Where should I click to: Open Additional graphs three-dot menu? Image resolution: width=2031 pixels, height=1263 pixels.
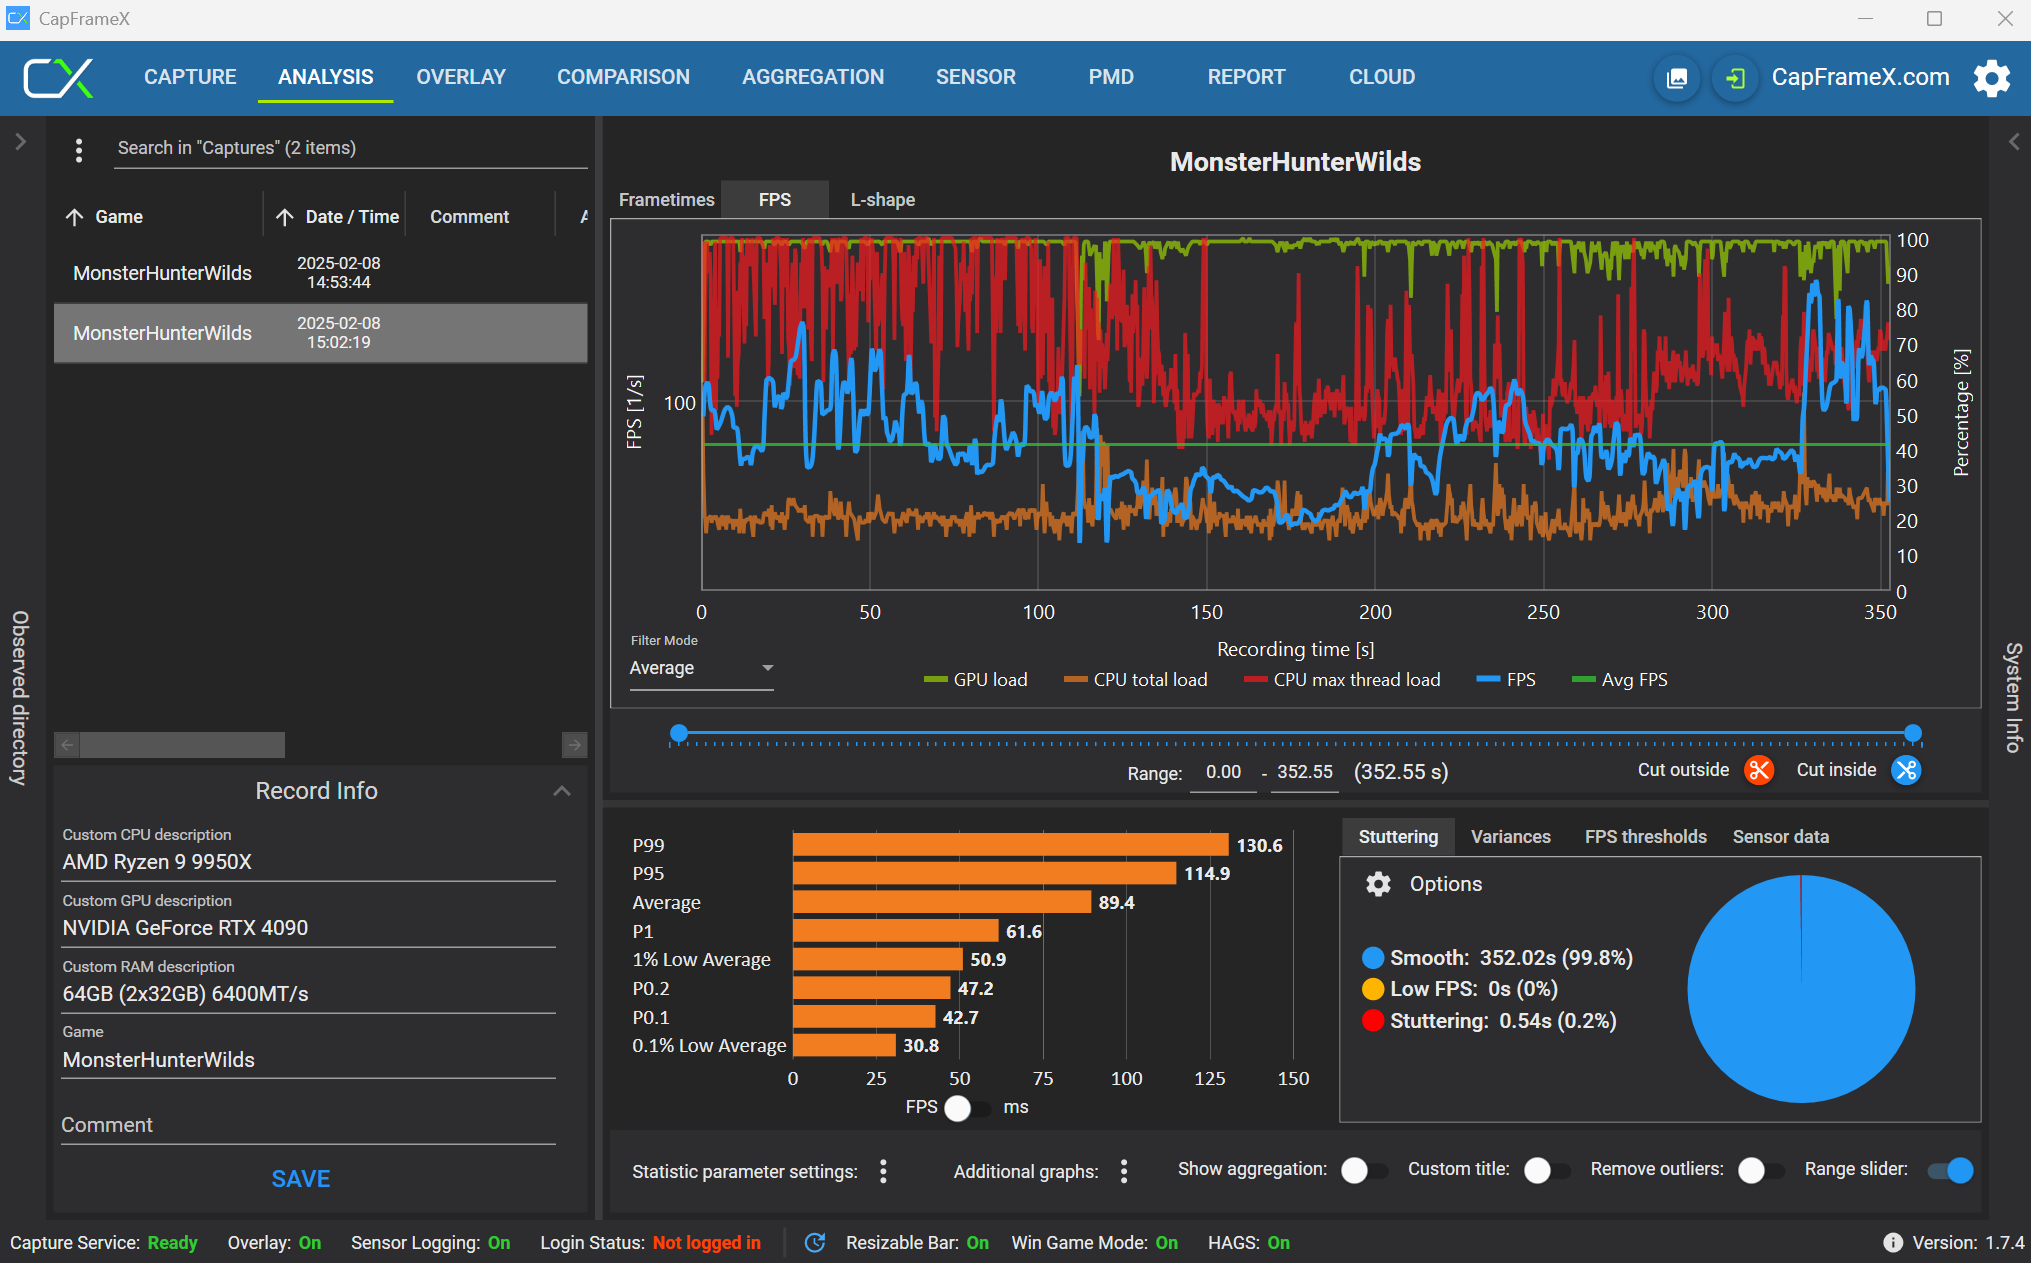pos(1124,1171)
